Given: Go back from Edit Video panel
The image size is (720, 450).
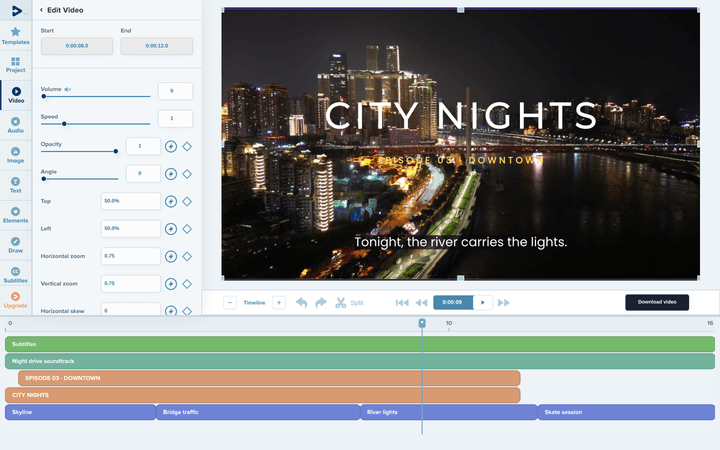Looking at the screenshot, I should [41, 10].
